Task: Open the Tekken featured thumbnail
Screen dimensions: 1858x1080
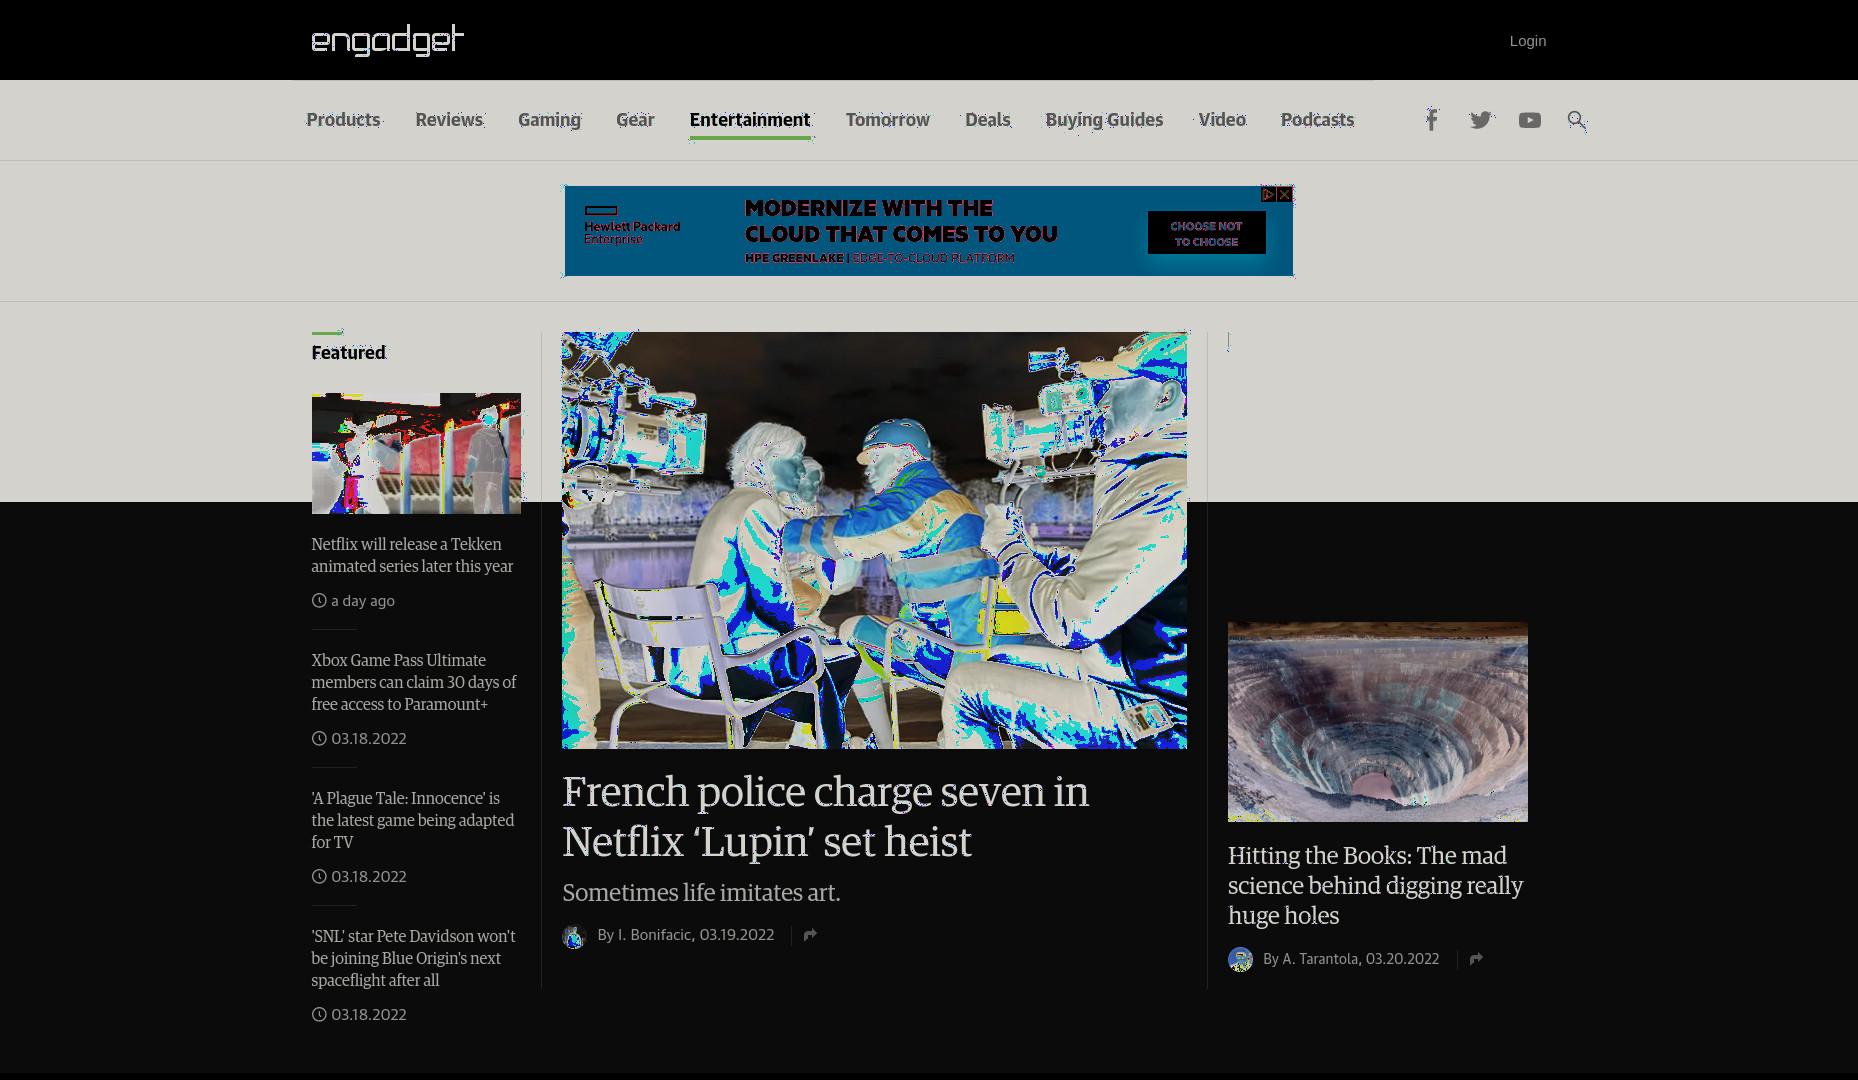Action: (x=416, y=453)
